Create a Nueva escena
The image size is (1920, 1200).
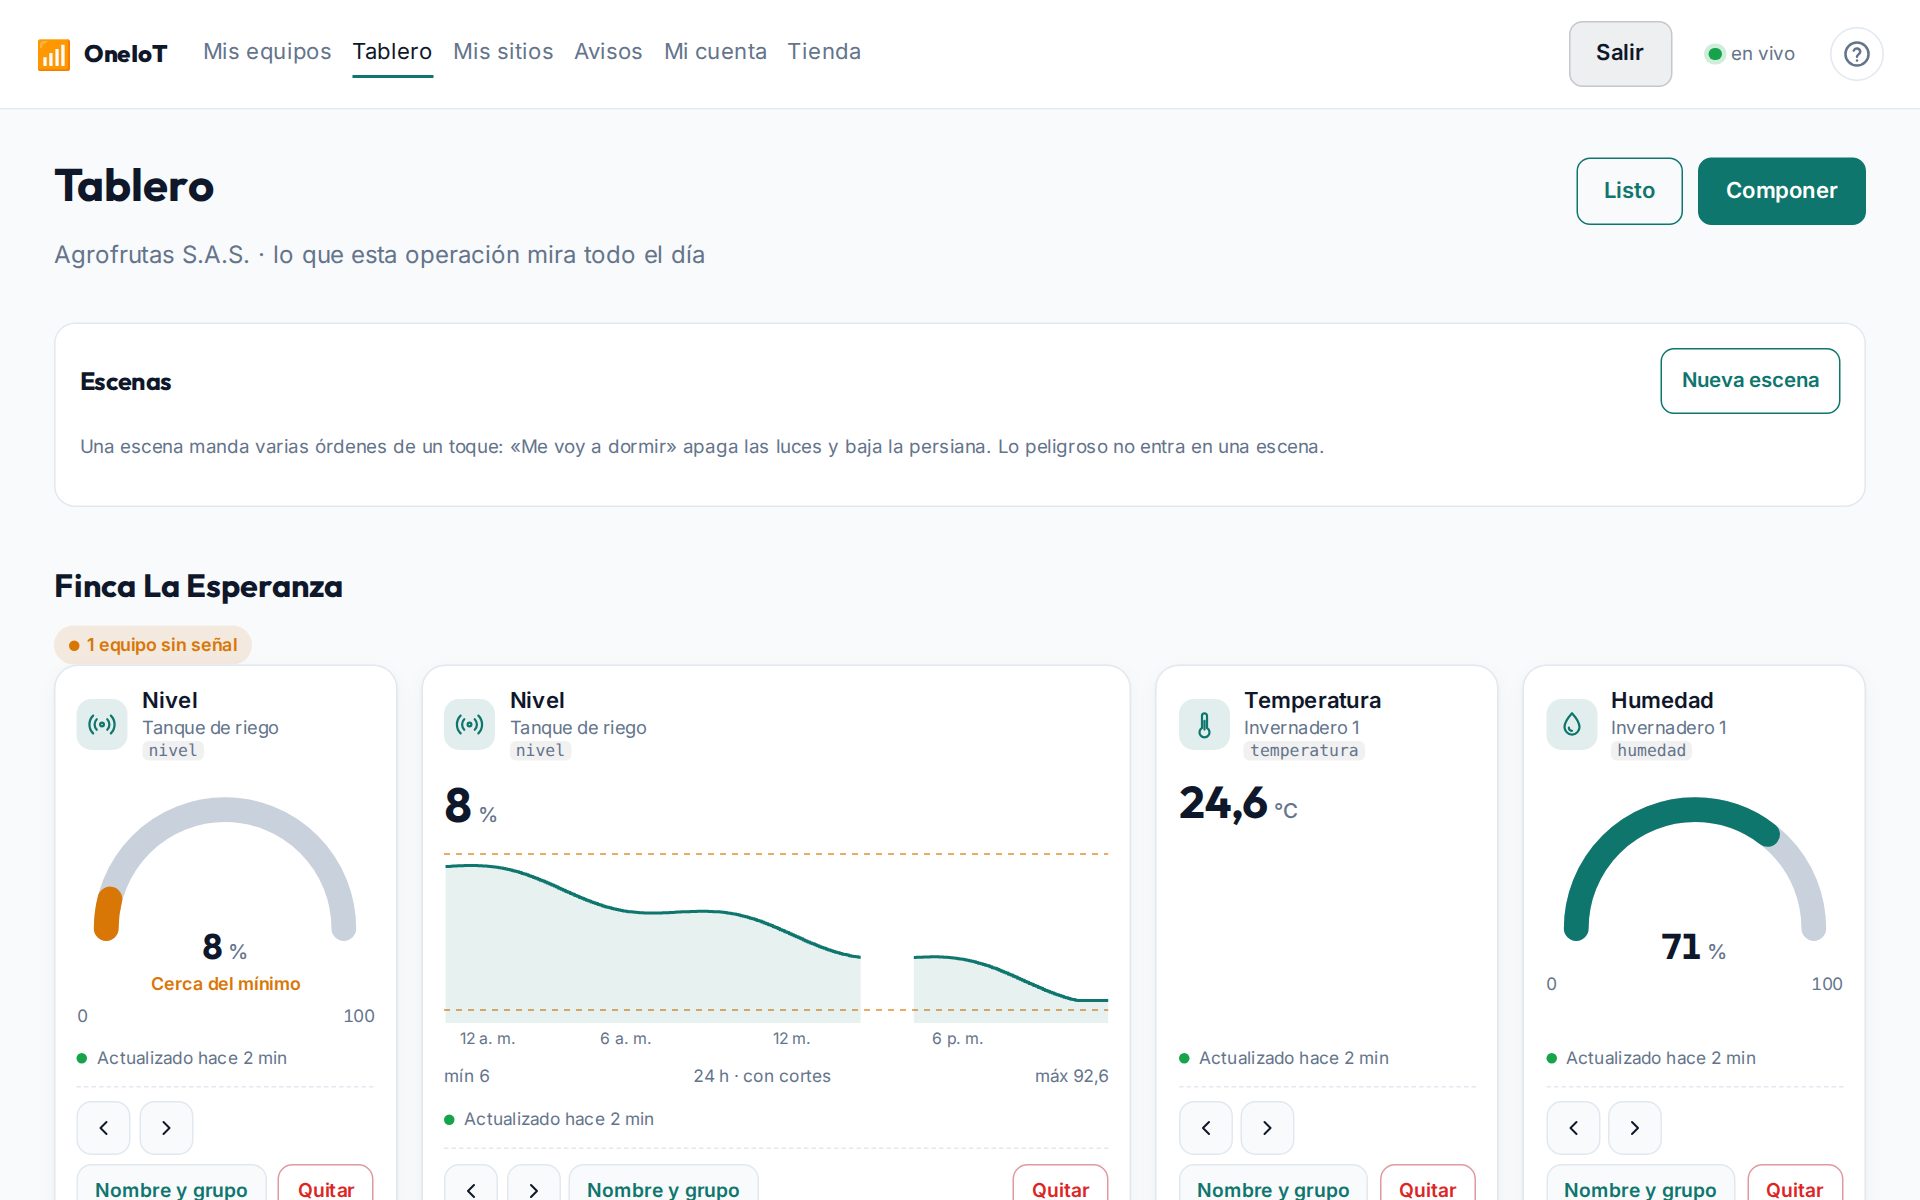point(1750,381)
